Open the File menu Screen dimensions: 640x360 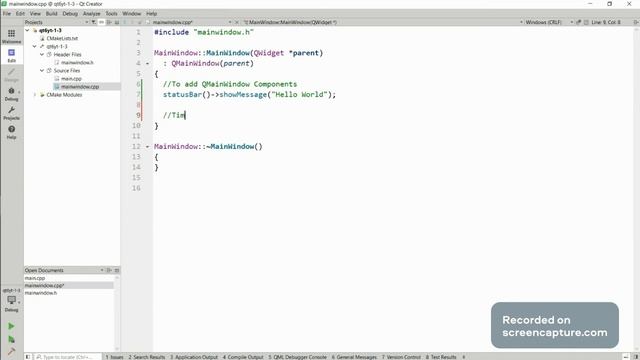7,13
